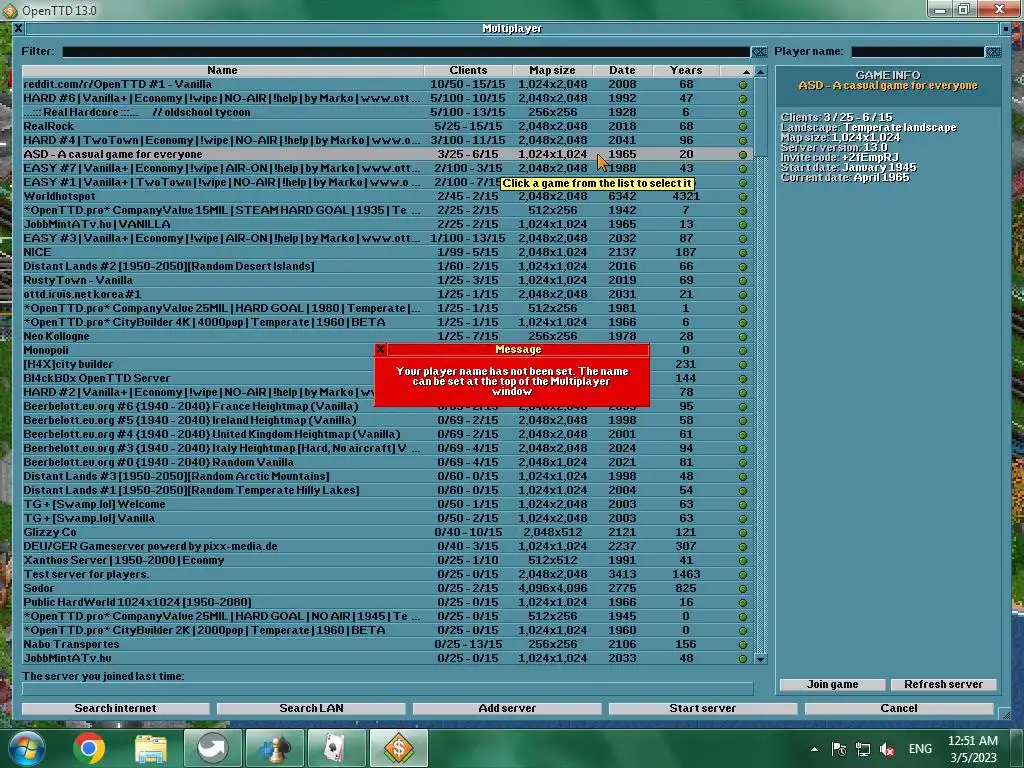Select the JobbMintATv.hu | VANILLA server
The width and height of the screenshot is (1024, 768).
tap(387, 225)
